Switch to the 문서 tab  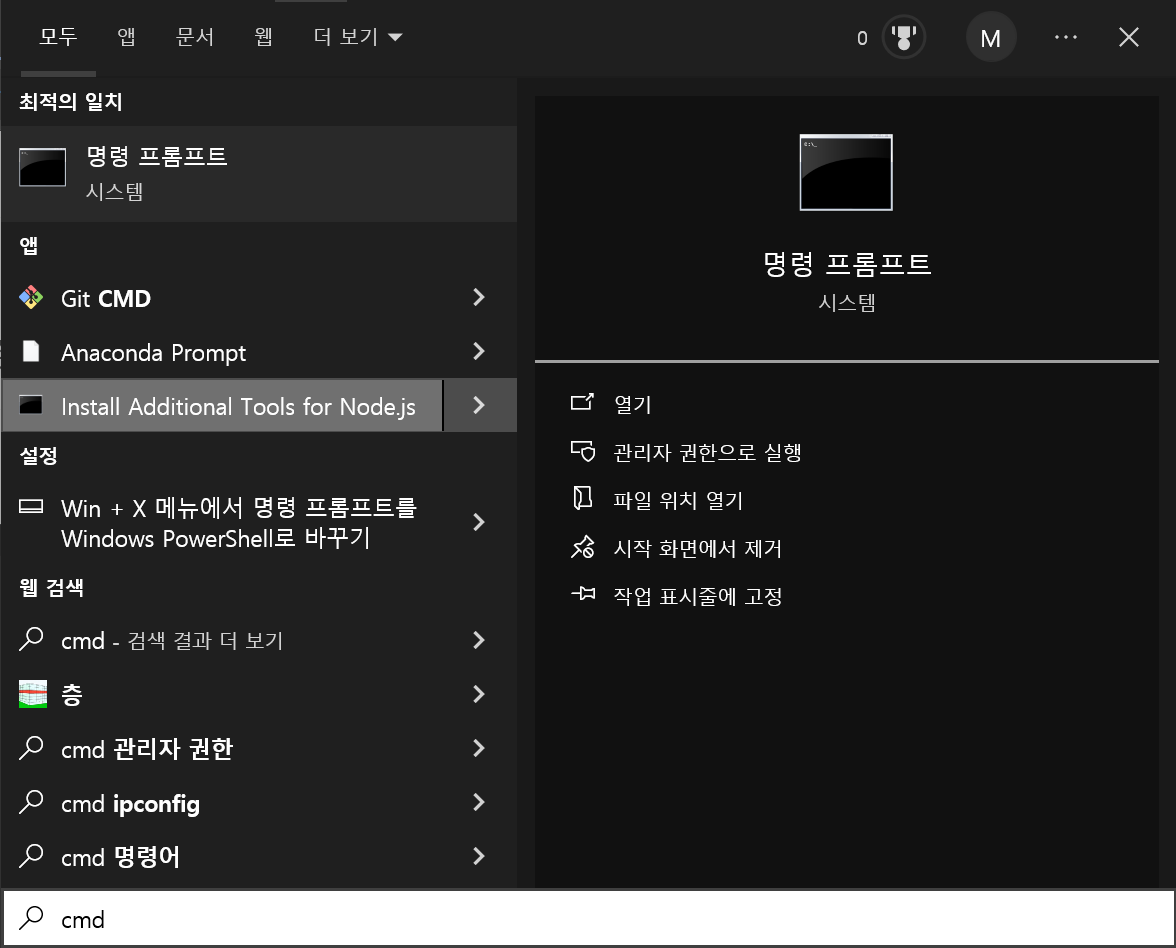click(x=194, y=37)
